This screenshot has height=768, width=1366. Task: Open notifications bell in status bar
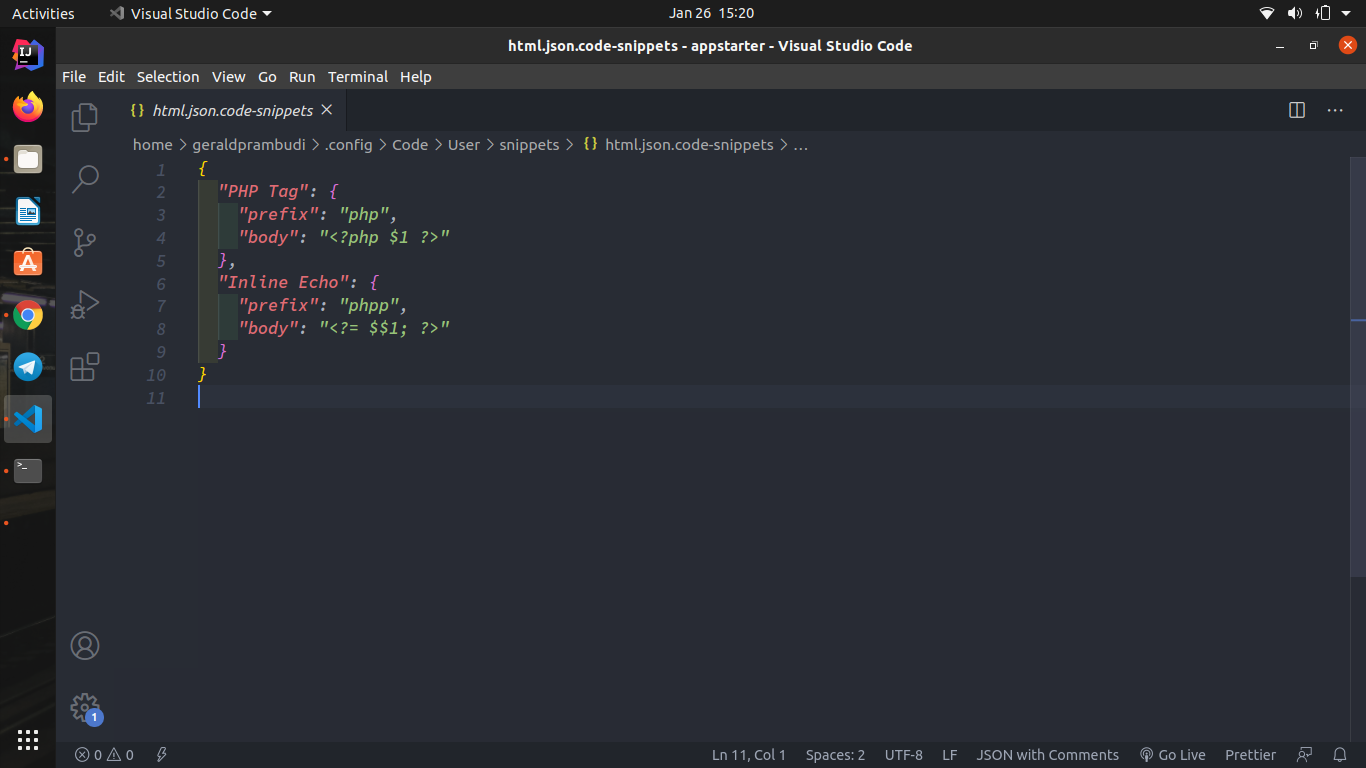1340,755
